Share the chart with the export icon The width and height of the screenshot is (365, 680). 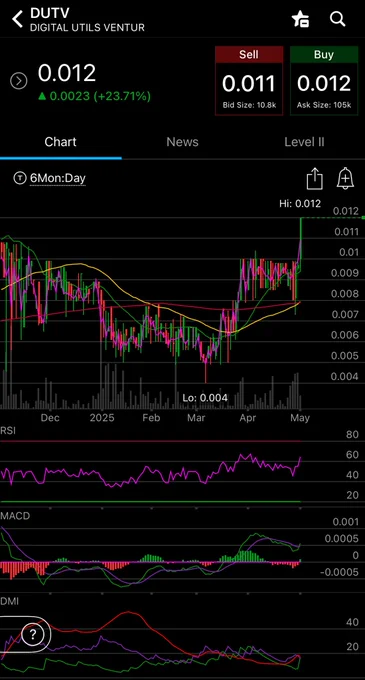[315, 178]
